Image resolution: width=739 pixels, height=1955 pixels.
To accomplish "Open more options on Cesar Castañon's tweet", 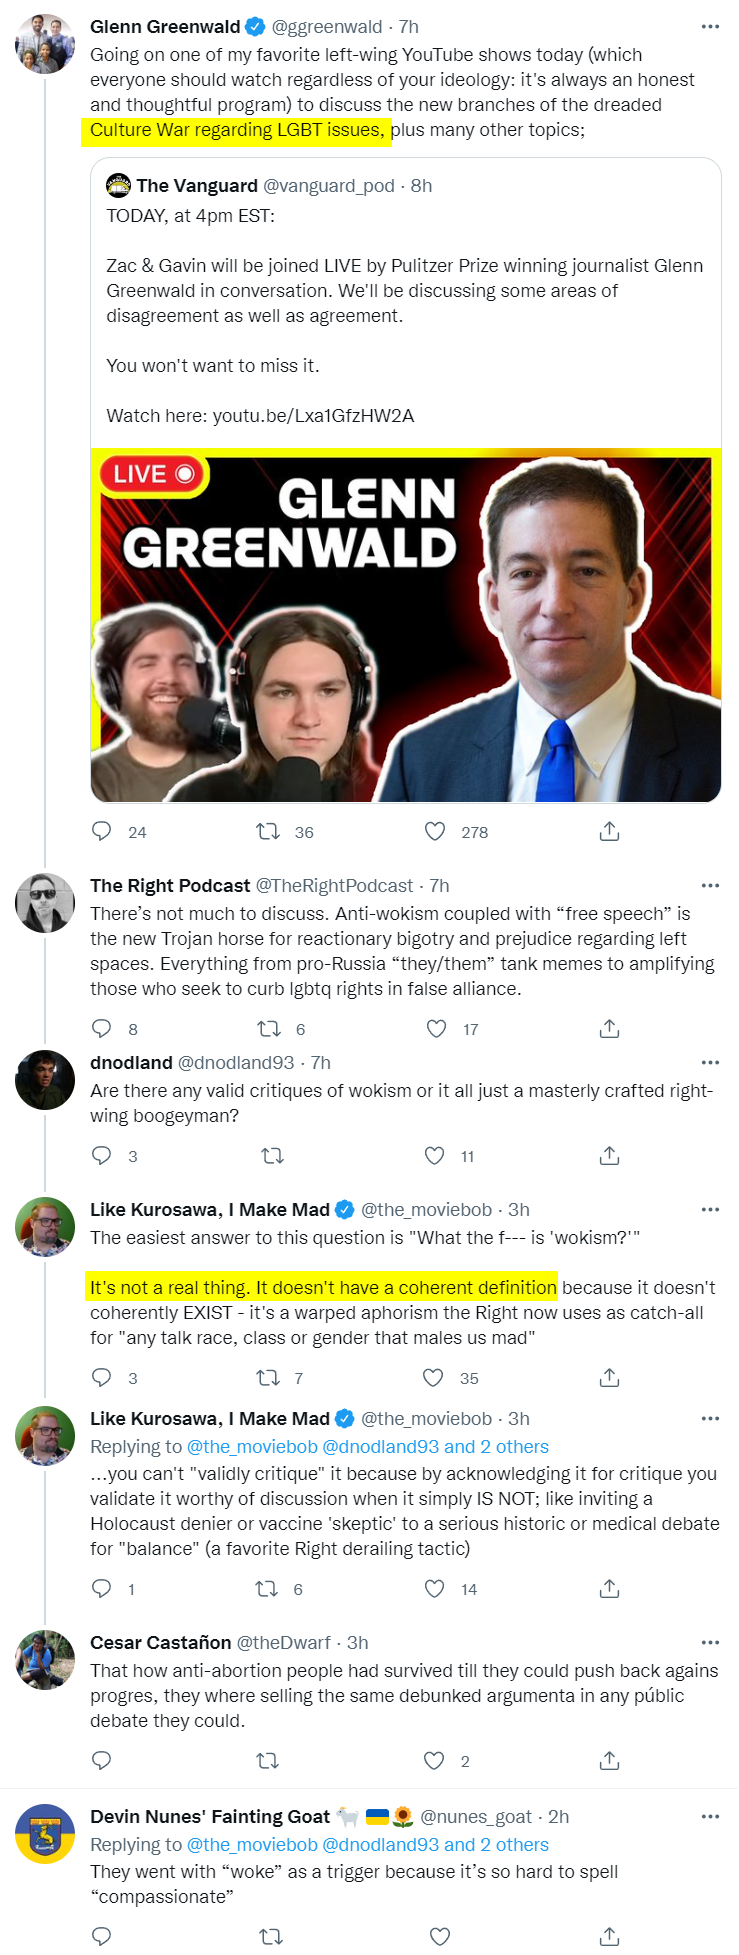I will click(710, 1643).
